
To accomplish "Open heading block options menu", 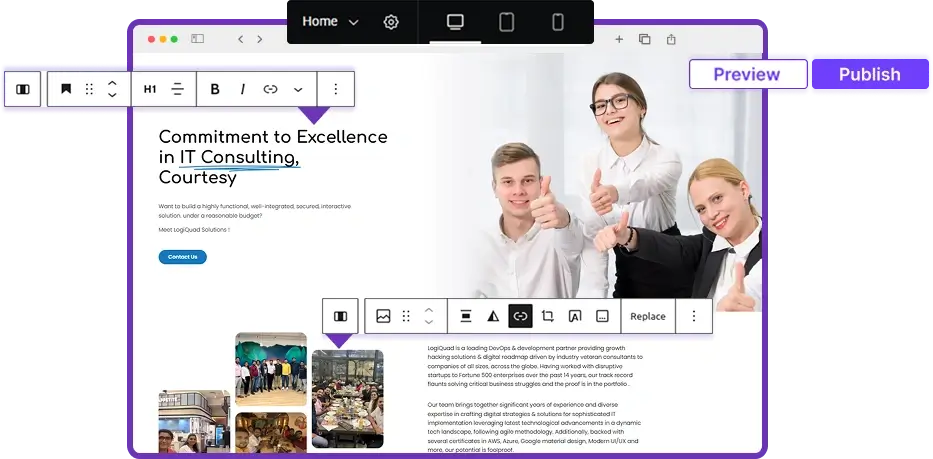I will coord(336,89).
